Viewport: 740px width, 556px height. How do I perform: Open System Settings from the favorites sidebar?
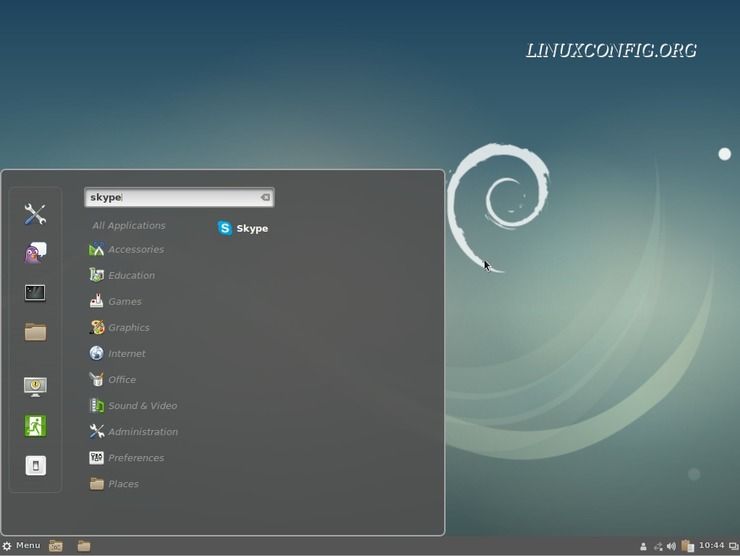tap(35, 214)
